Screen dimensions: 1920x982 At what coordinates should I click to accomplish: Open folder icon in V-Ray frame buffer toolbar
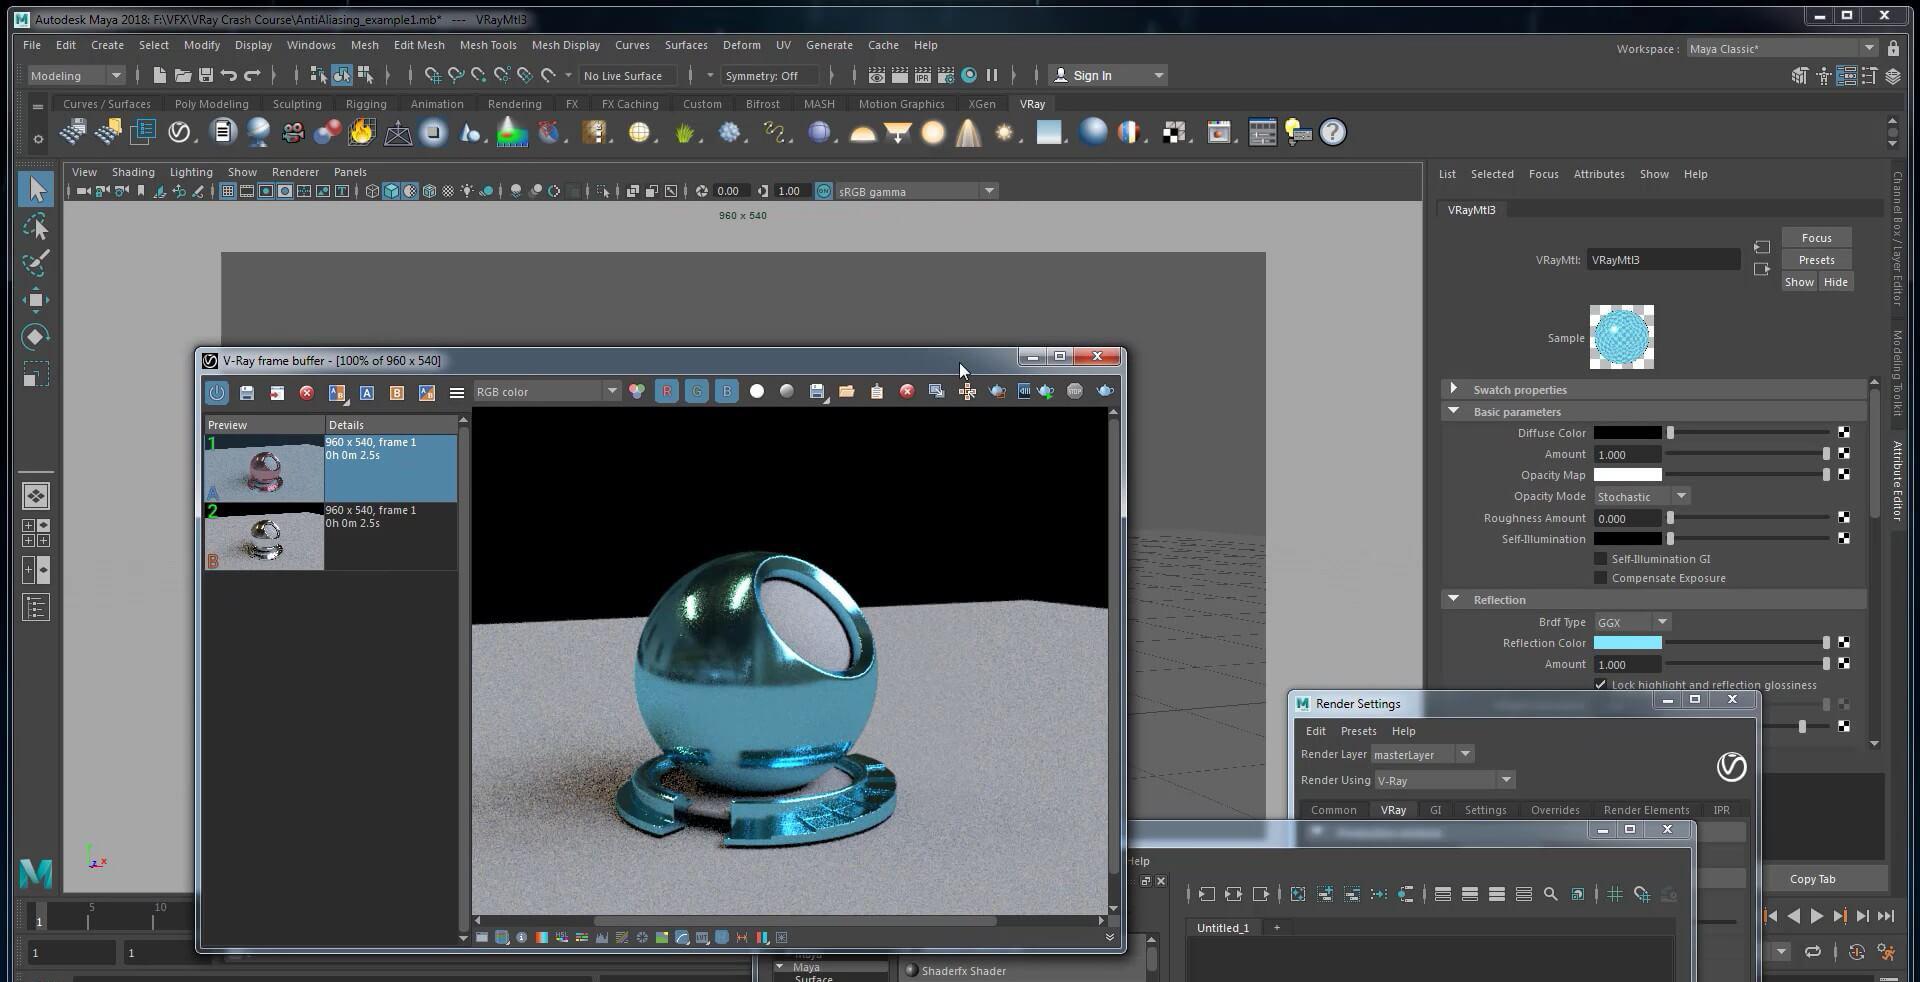847,391
